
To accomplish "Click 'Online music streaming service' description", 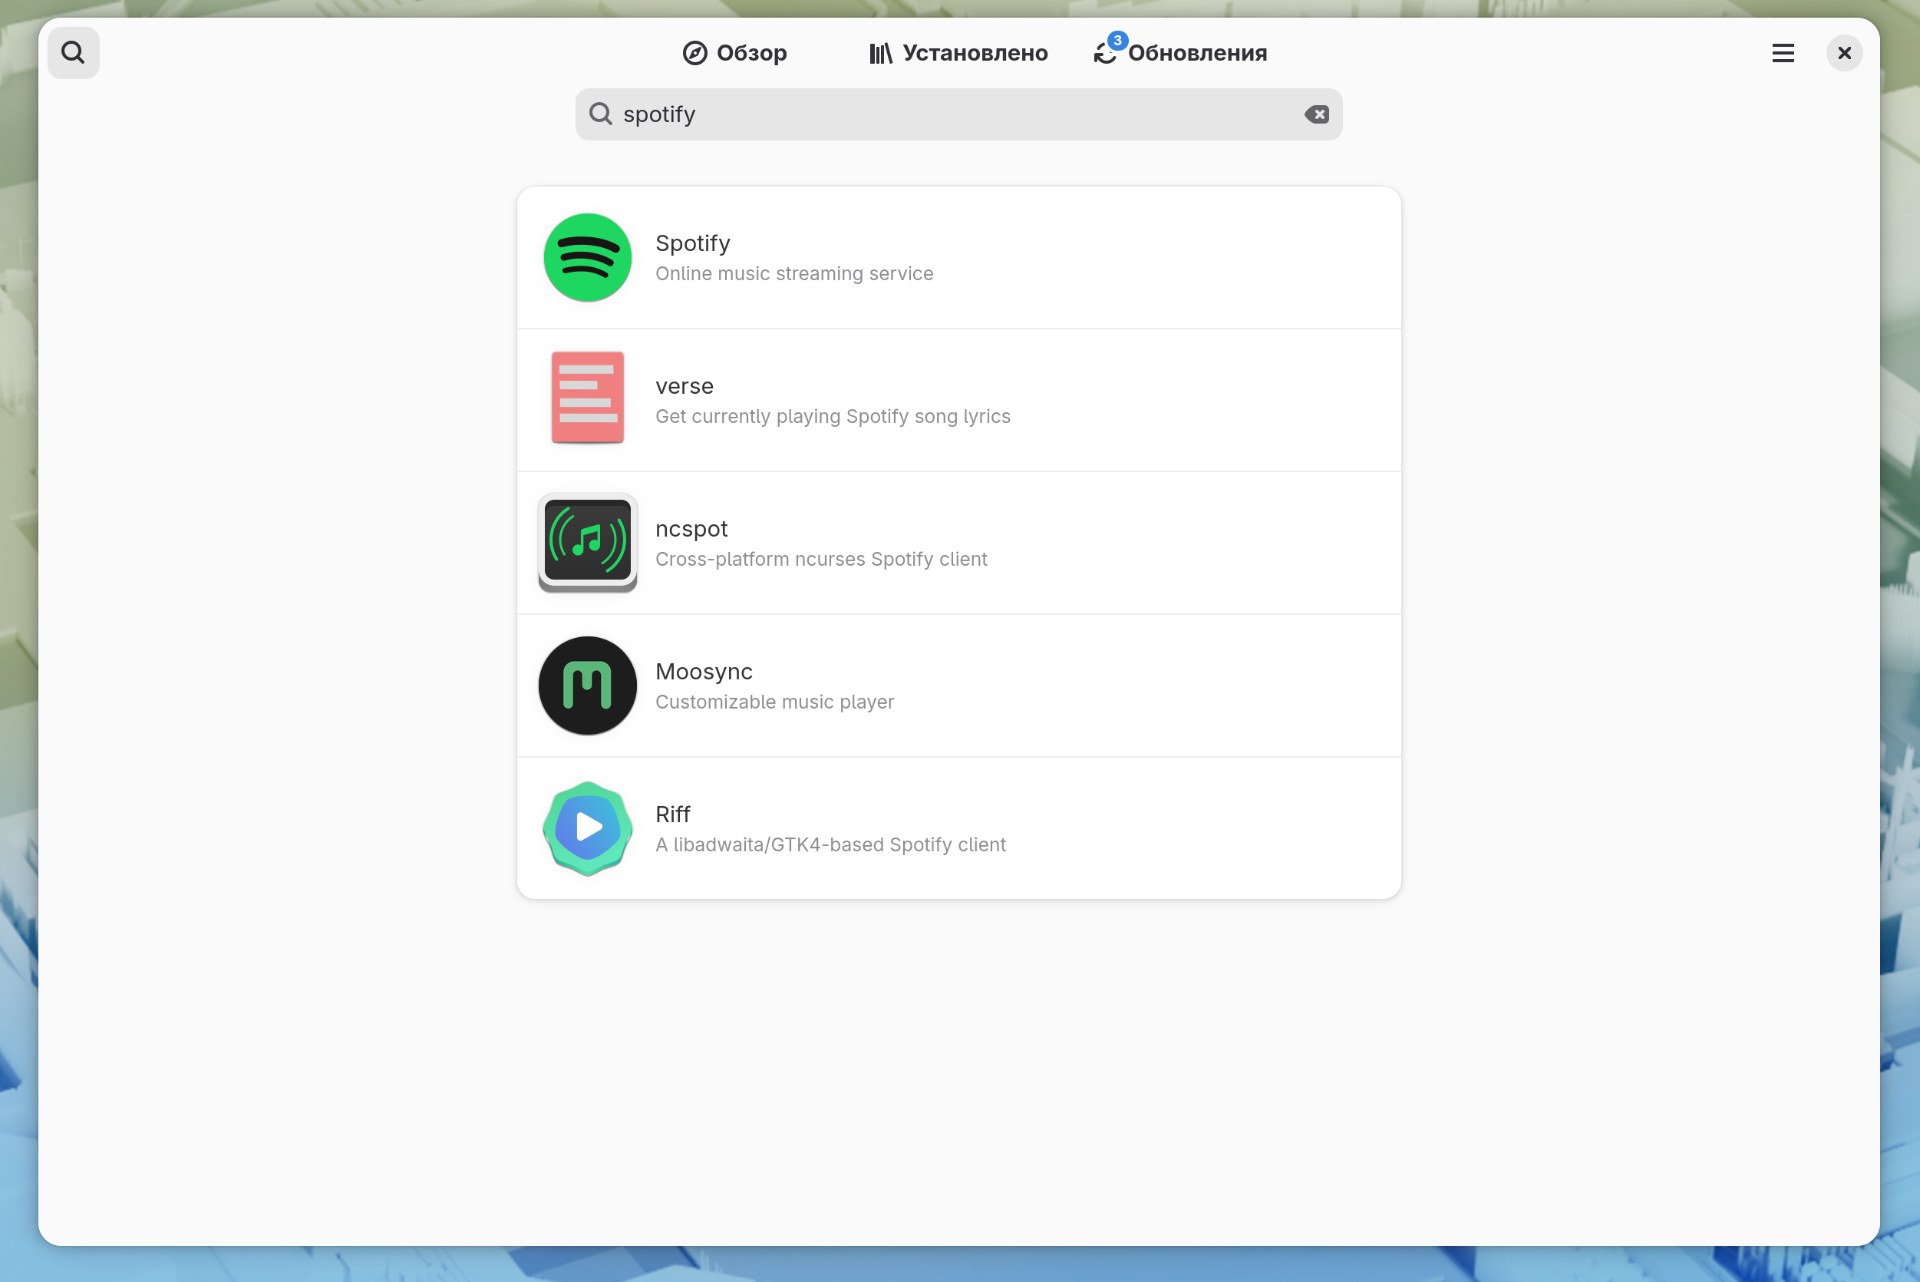I will (x=794, y=274).
